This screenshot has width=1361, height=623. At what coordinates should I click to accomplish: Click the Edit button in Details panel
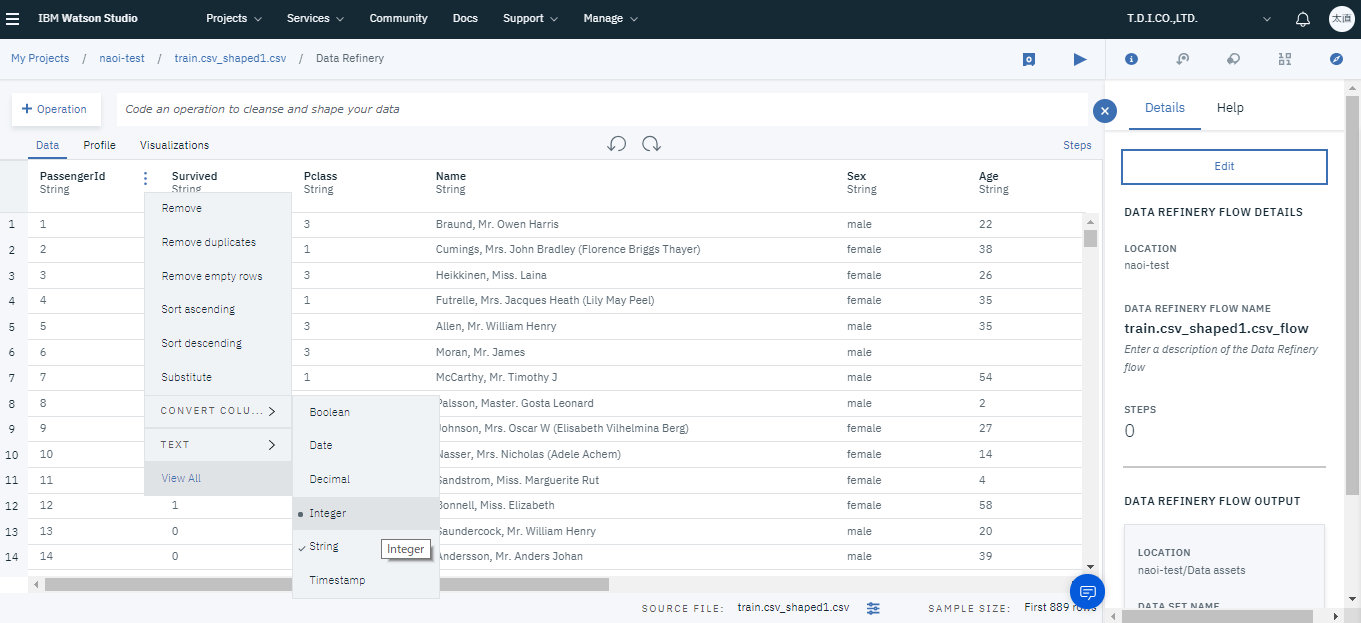[1224, 167]
